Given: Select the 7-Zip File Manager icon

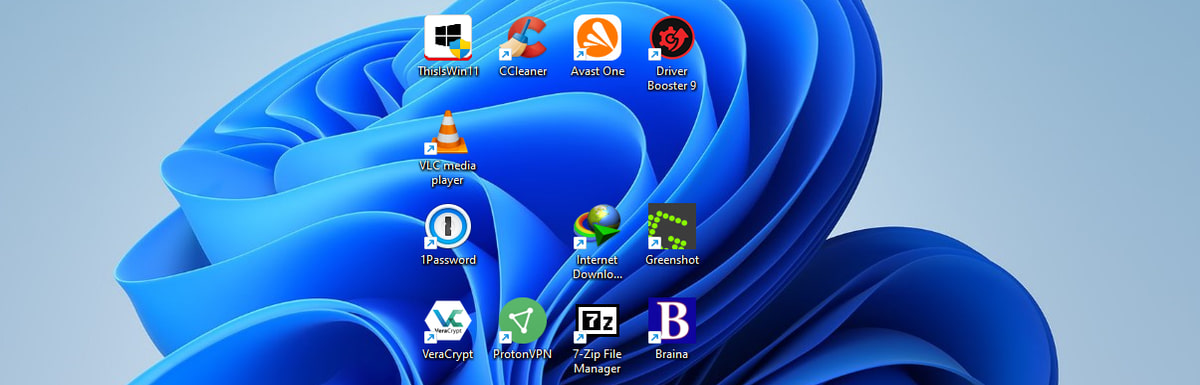Looking at the screenshot, I should coord(598,321).
